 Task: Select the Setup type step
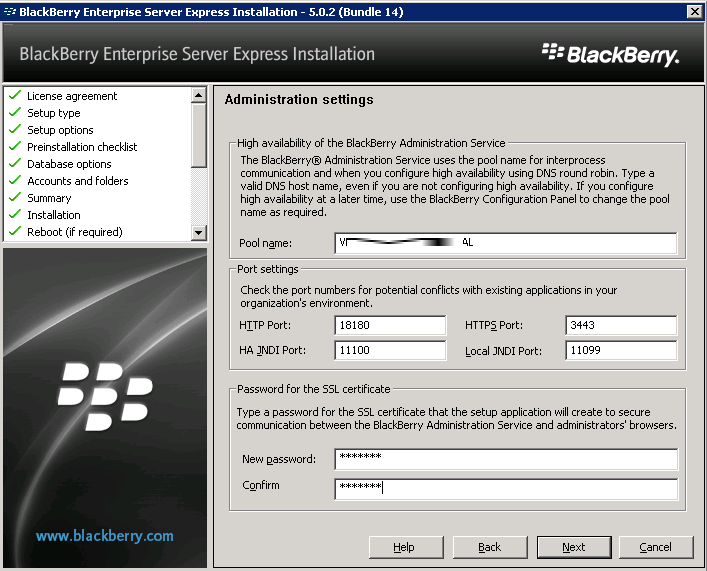54,113
